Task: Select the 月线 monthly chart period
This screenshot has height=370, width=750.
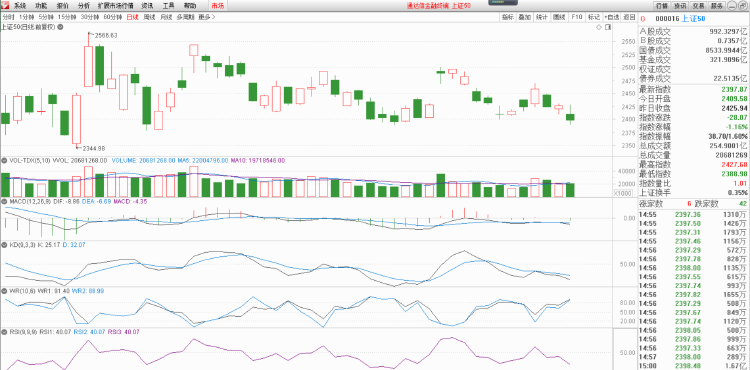Action: [x=166, y=17]
